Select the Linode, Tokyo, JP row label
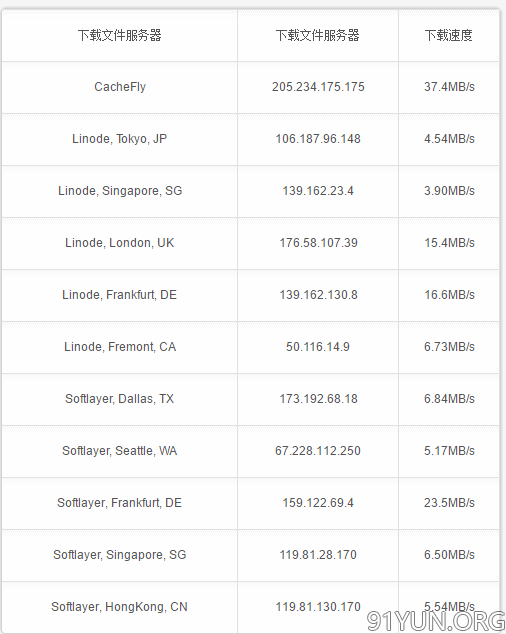Viewport: 506px width, 634px height. [119, 139]
